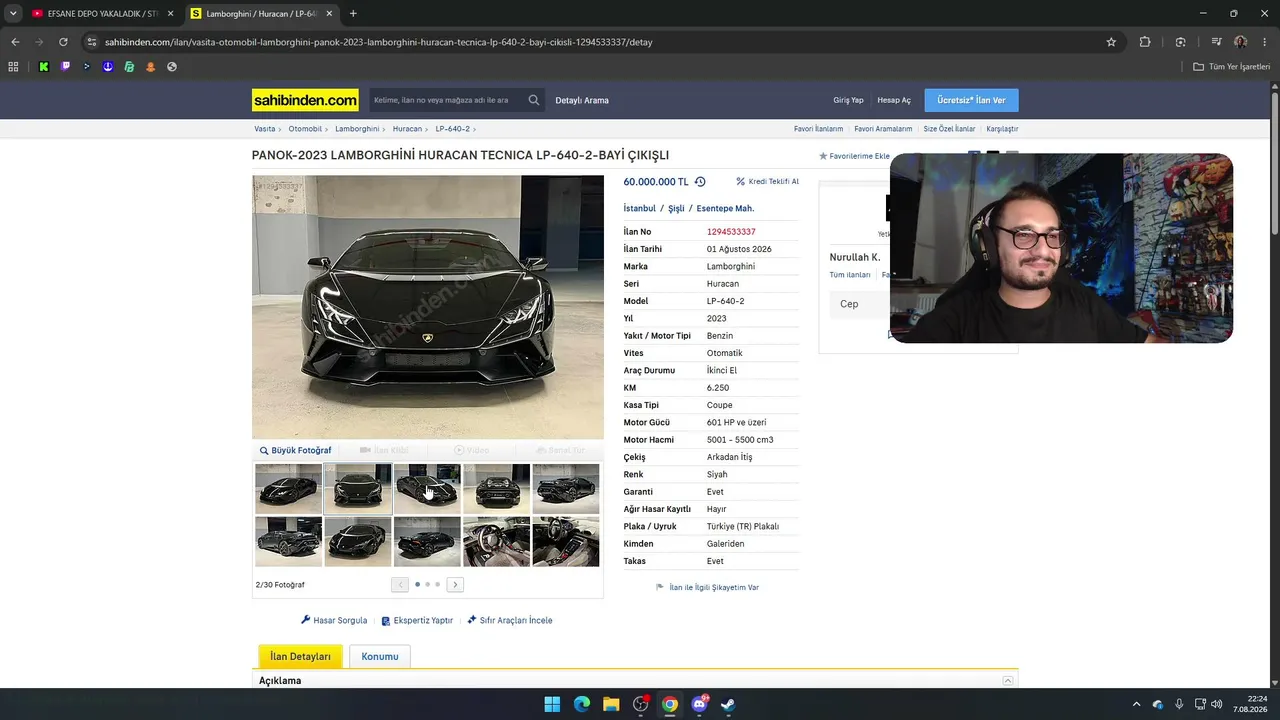Open the volume icon in system tray
Viewport: 1280px width, 720px height.
[1216, 704]
